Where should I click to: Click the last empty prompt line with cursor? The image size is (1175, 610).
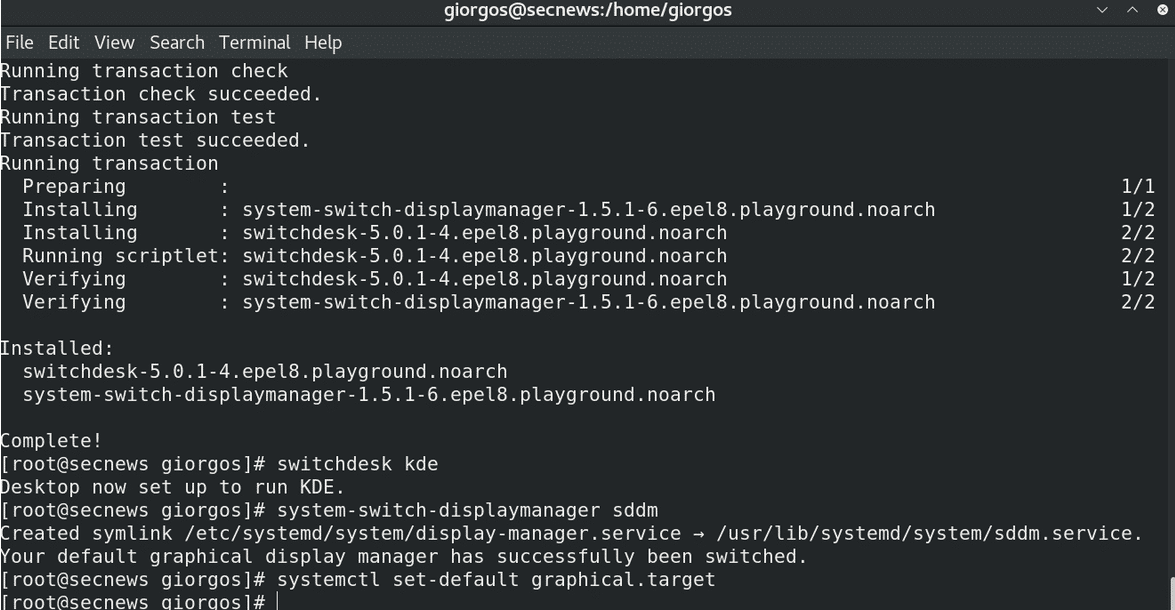coord(139,602)
